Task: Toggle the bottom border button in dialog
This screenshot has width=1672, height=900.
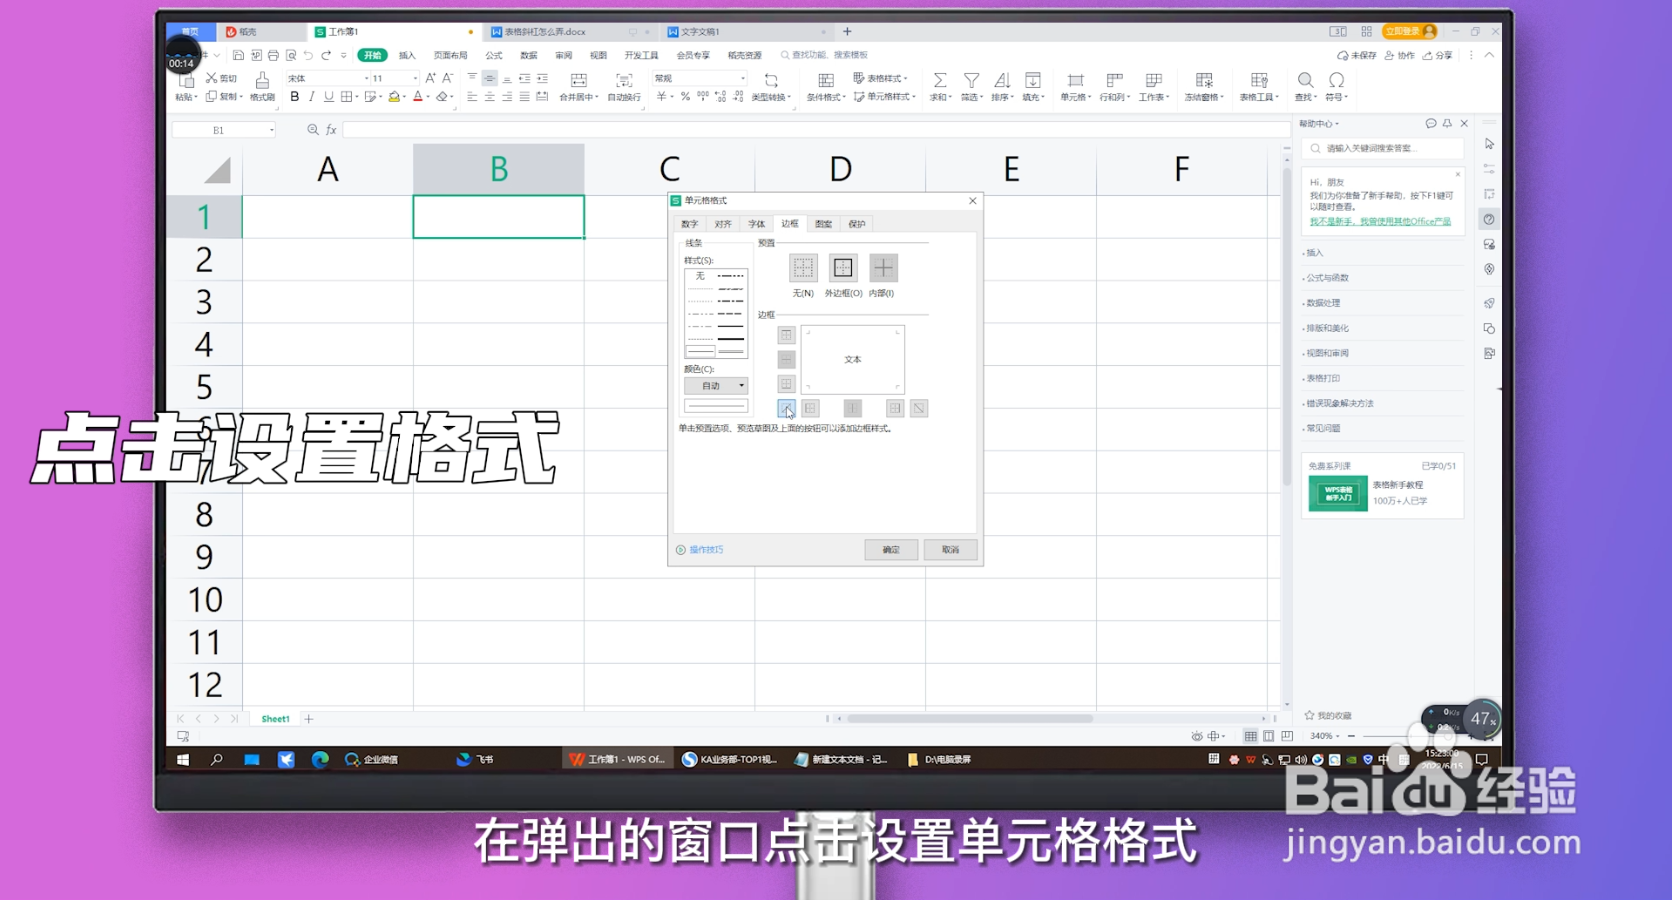Action: pyautogui.click(x=786, y=384)
